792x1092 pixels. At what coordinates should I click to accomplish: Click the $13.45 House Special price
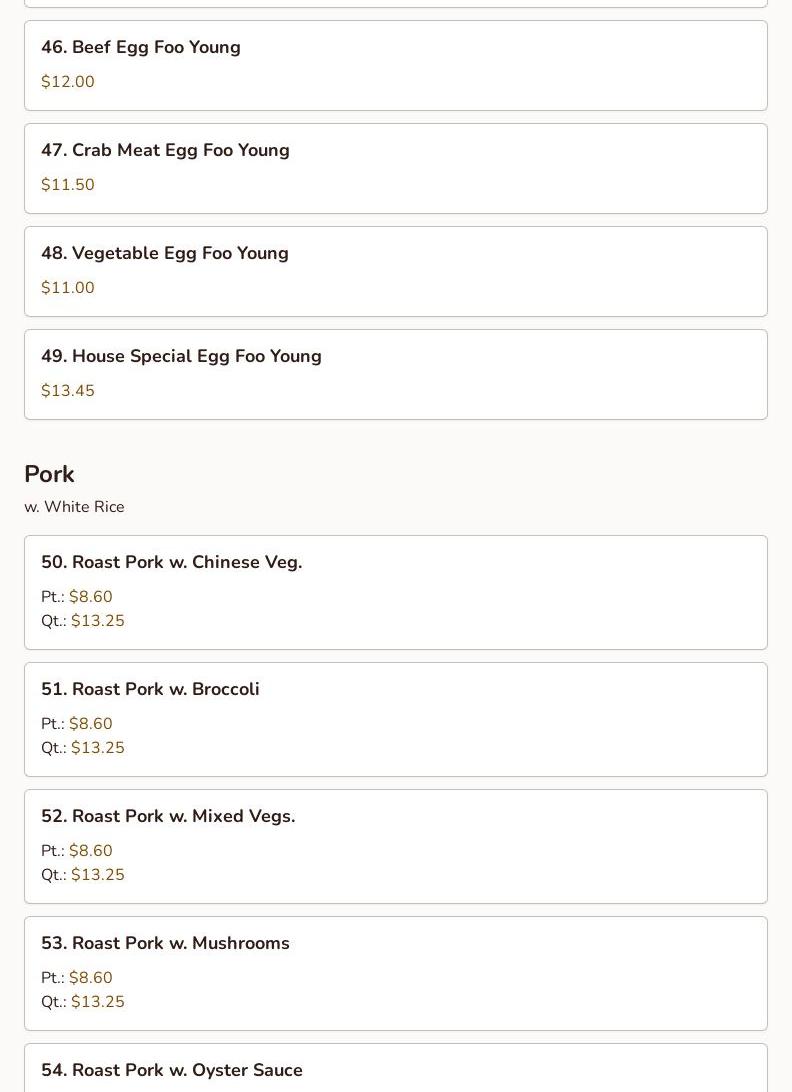tap(68, 391)
